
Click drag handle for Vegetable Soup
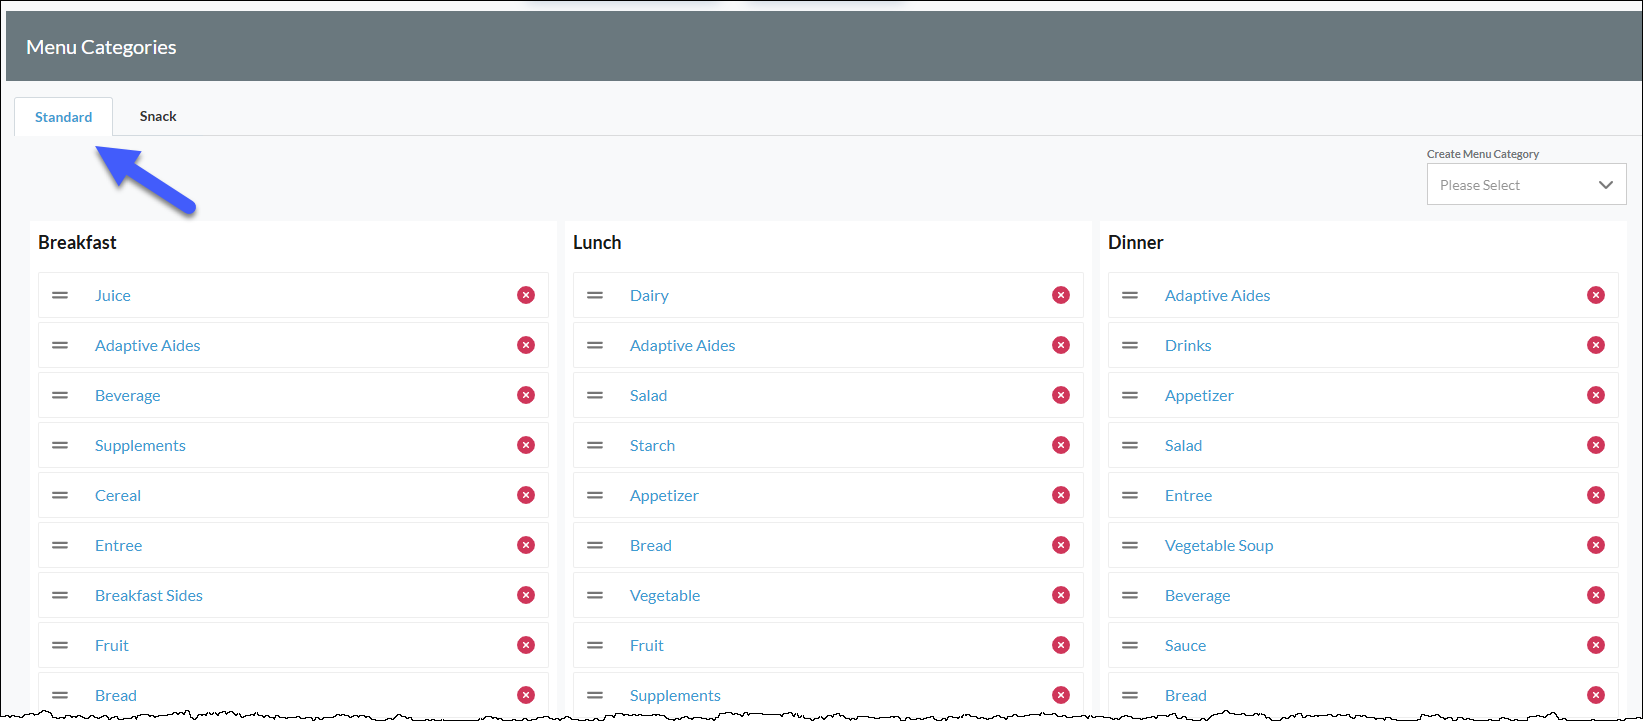(1130, 545)
